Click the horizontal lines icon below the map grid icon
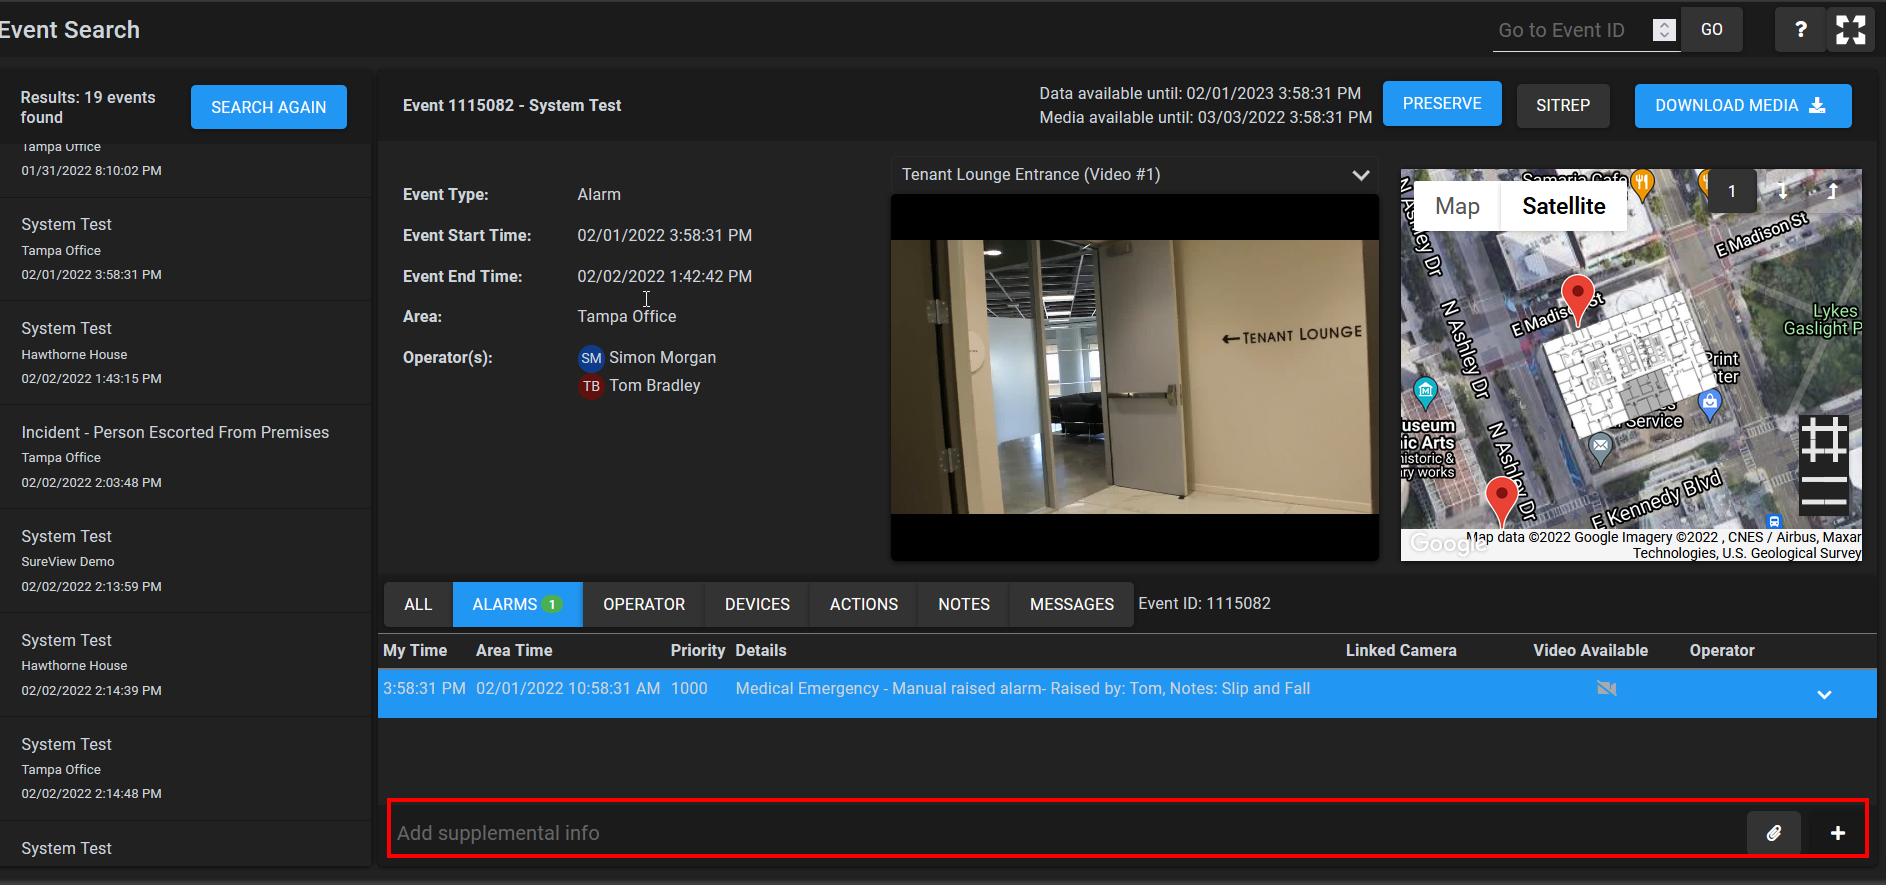Screen dimensions: 1886x885 1824,491
